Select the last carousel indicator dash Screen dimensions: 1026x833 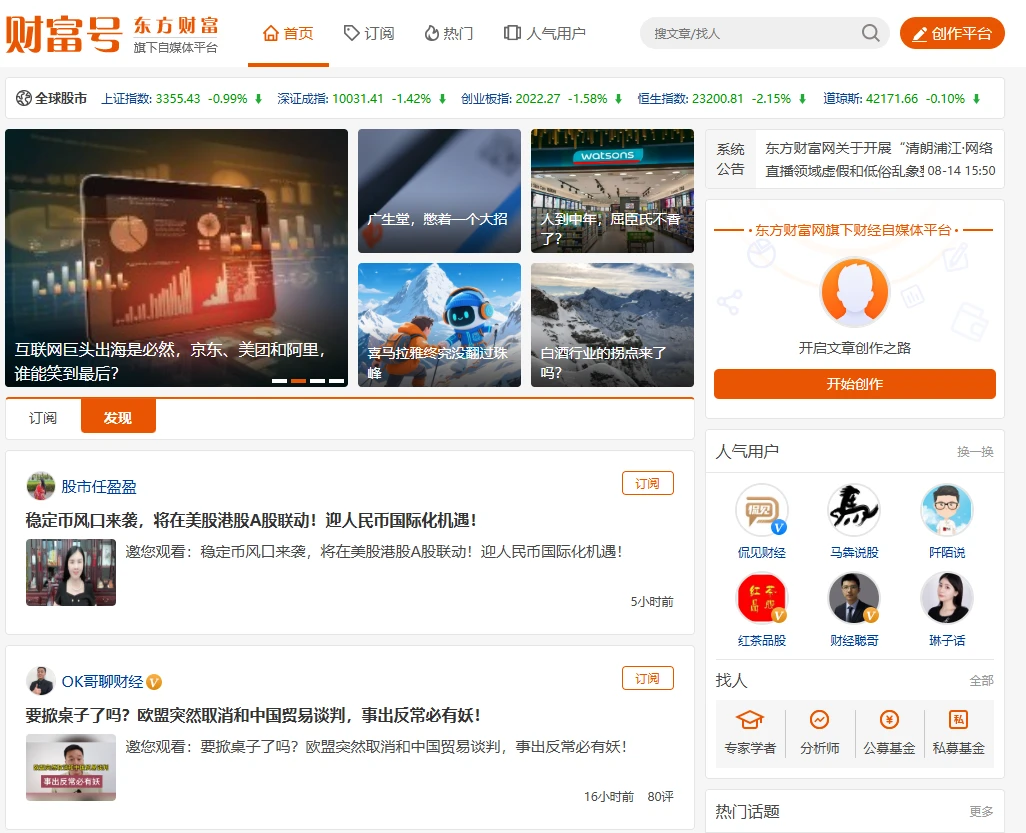click(x=336, y=381)
